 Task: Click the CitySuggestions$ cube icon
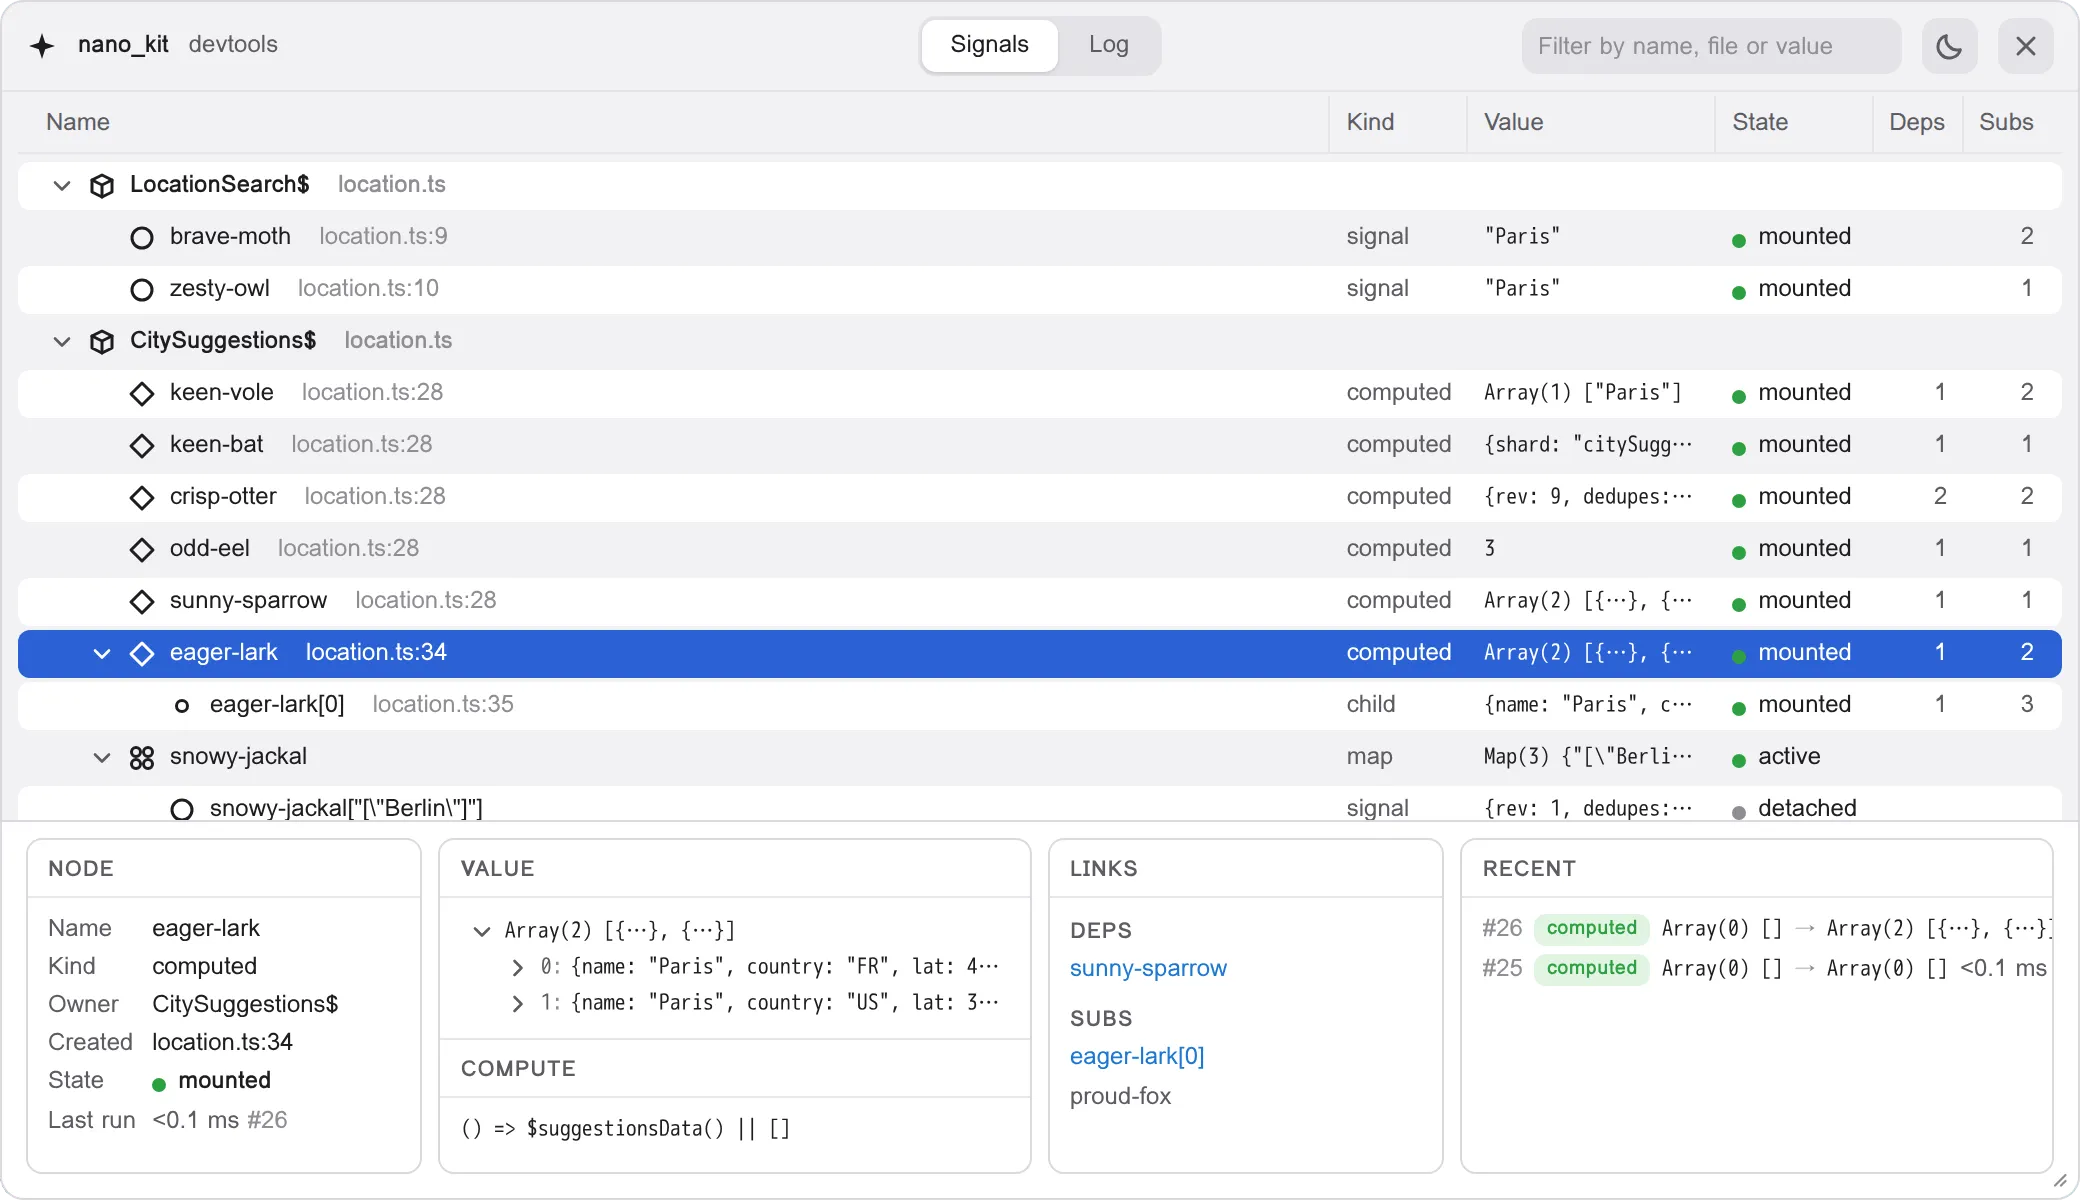pyautogui.click(x=102, y=341)
